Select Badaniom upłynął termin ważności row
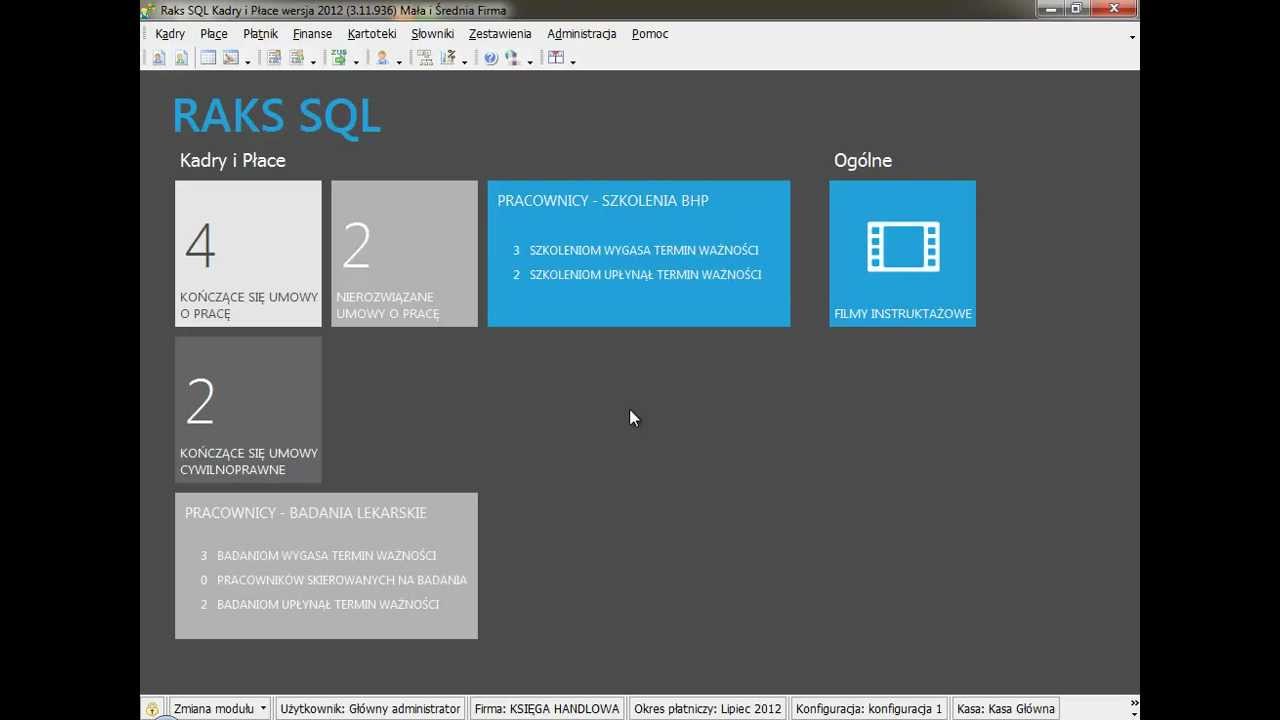This screenshot has width=1280, height=720. pyautogui.click(x=319, y=604)
